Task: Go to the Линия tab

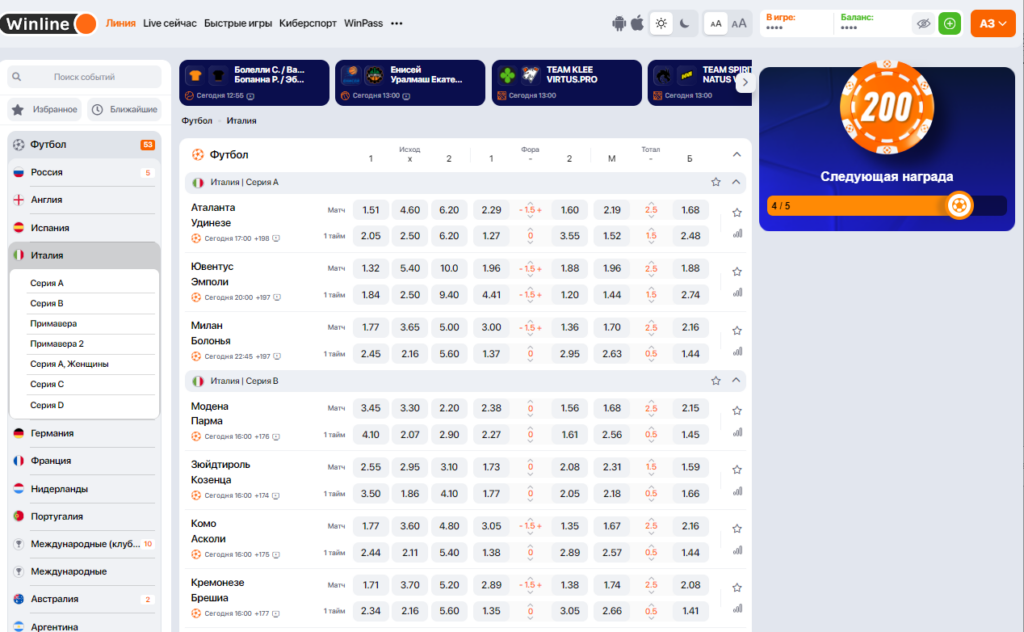Action: [121, 23]
